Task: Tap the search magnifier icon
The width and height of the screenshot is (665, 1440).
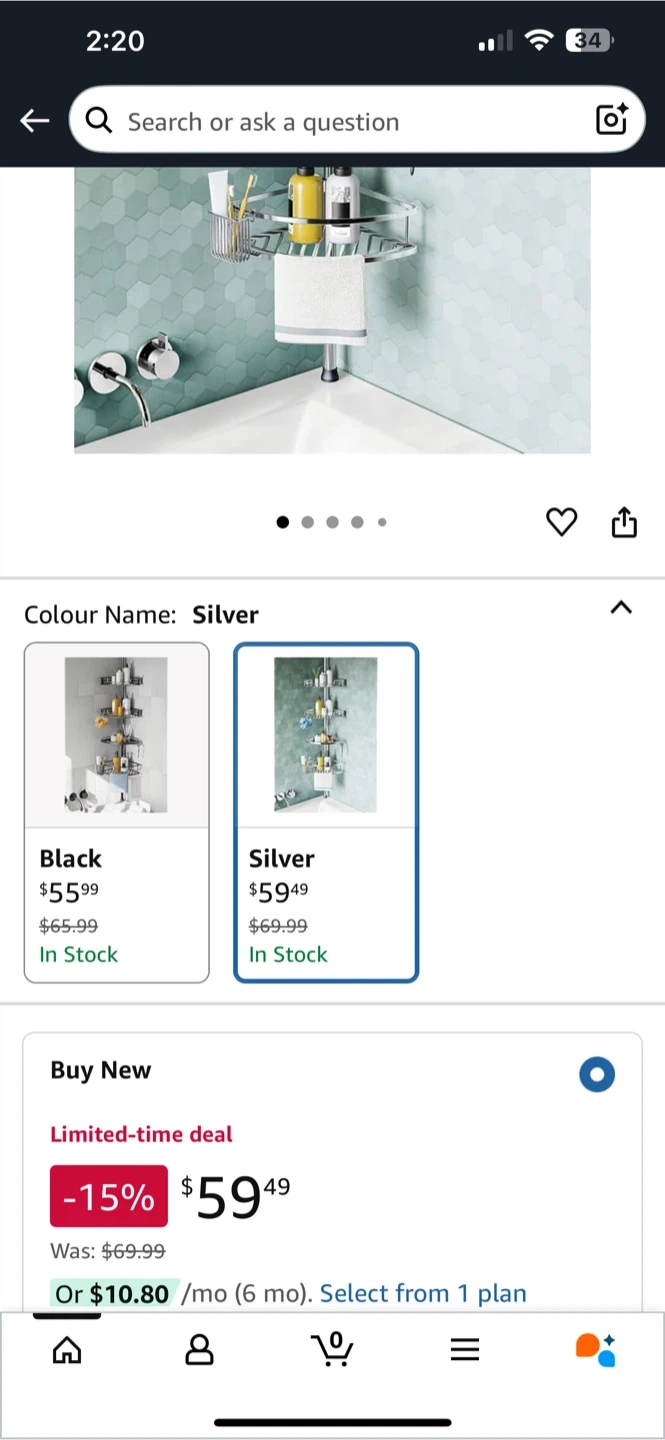Action: (x=98, y=121)
